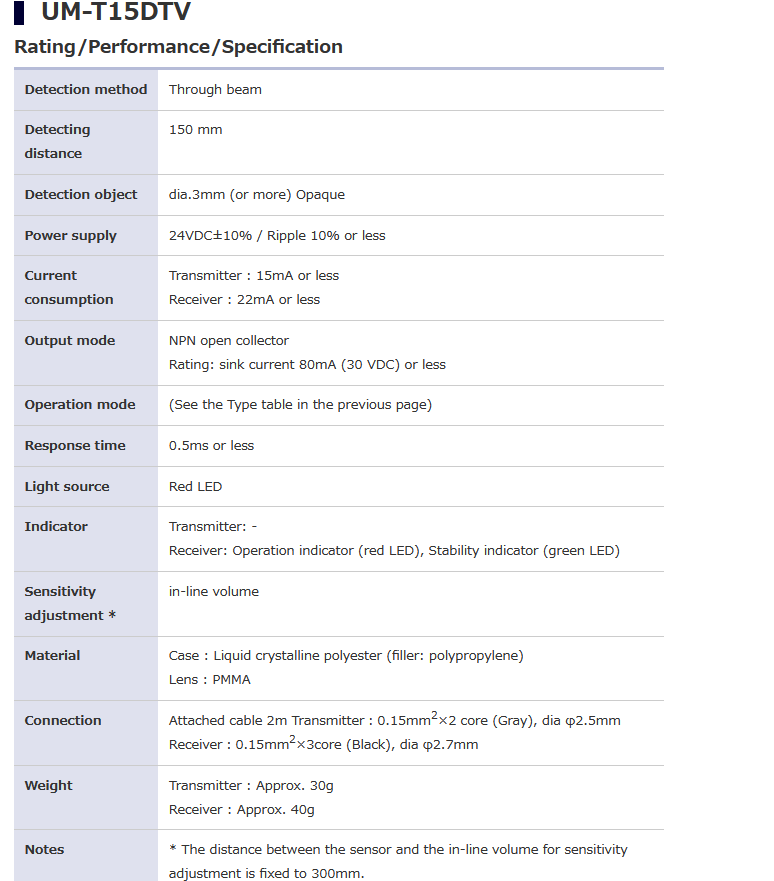Click the UM-T15DTV product title
Screen dimensions: 774x881
(115, 13)
